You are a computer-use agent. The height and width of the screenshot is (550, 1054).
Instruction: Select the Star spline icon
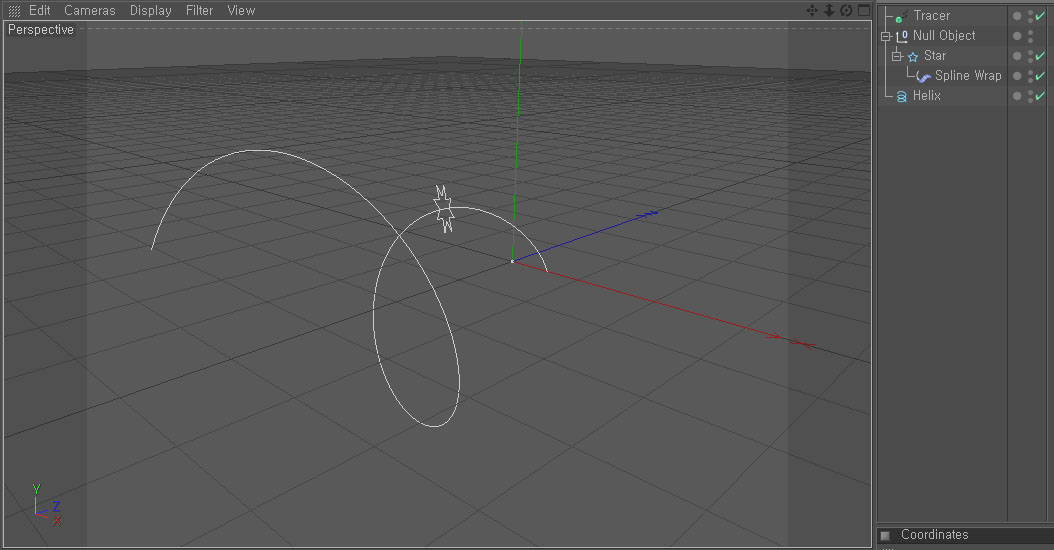(x=912, y=56)
